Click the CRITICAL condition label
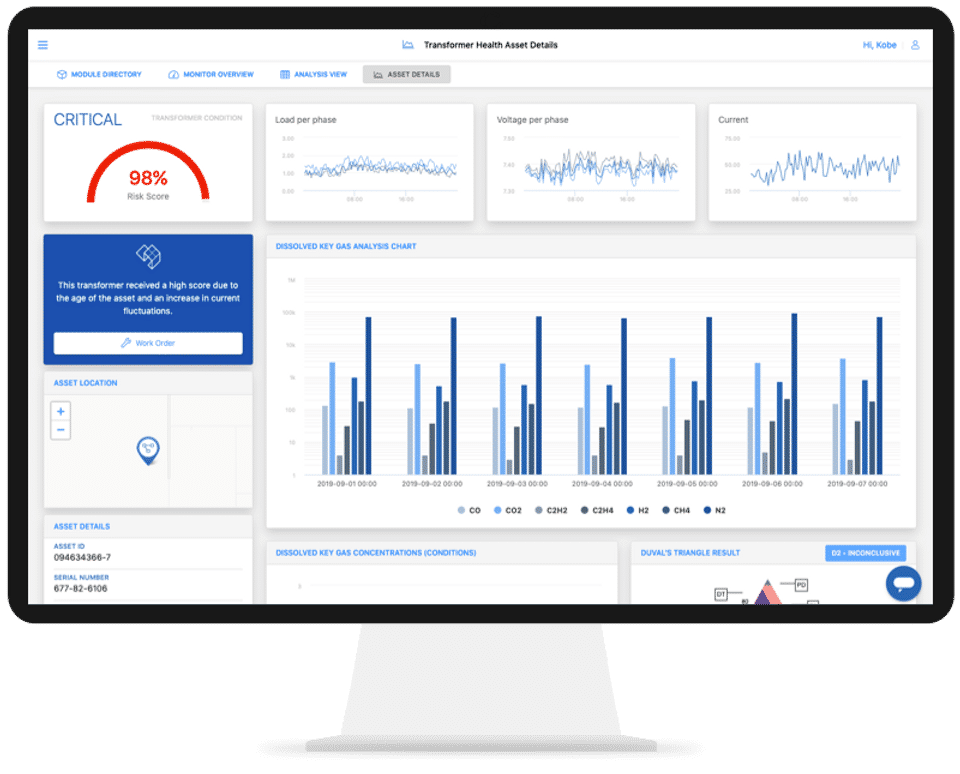This screenshot has width=960, height=774. (88, 119)
